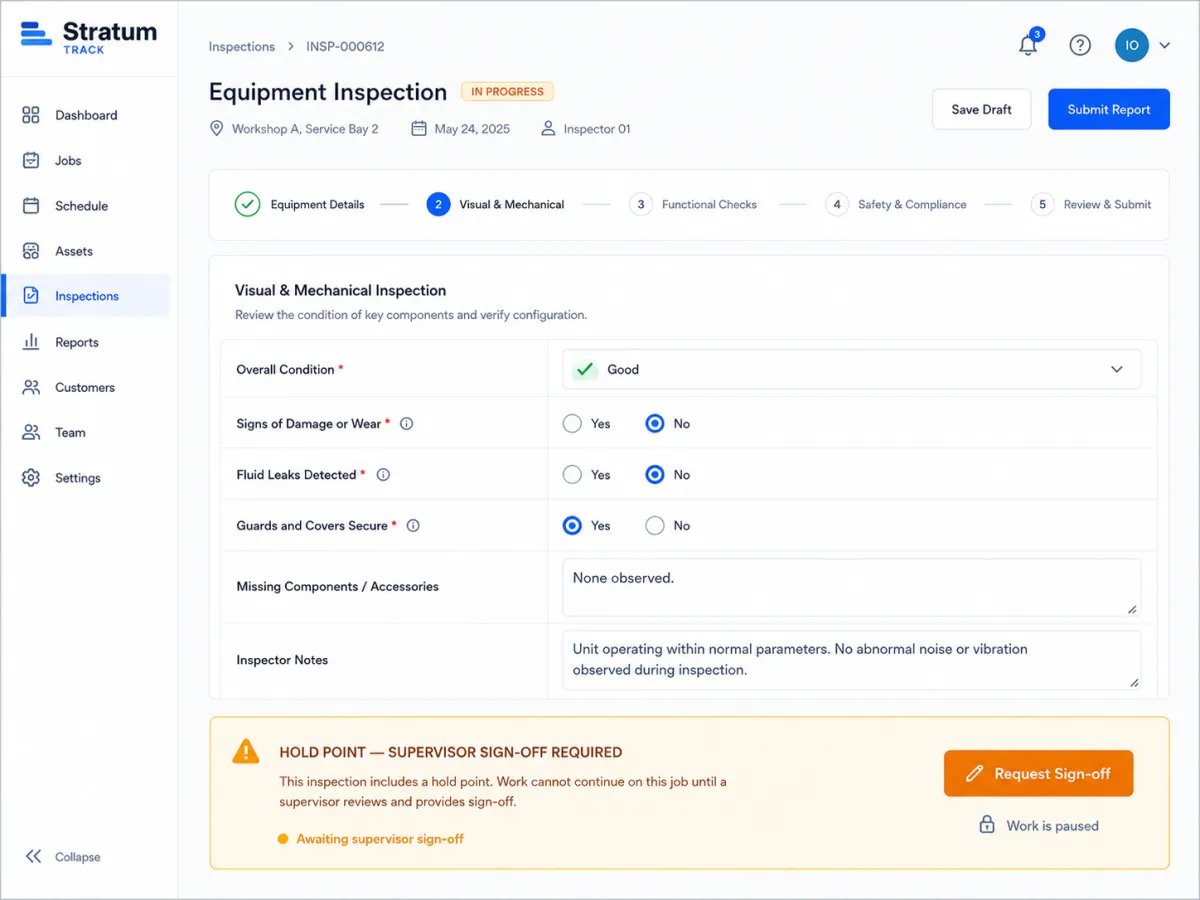
Task: Click the Customers people icon
Action: coord(31,387)
